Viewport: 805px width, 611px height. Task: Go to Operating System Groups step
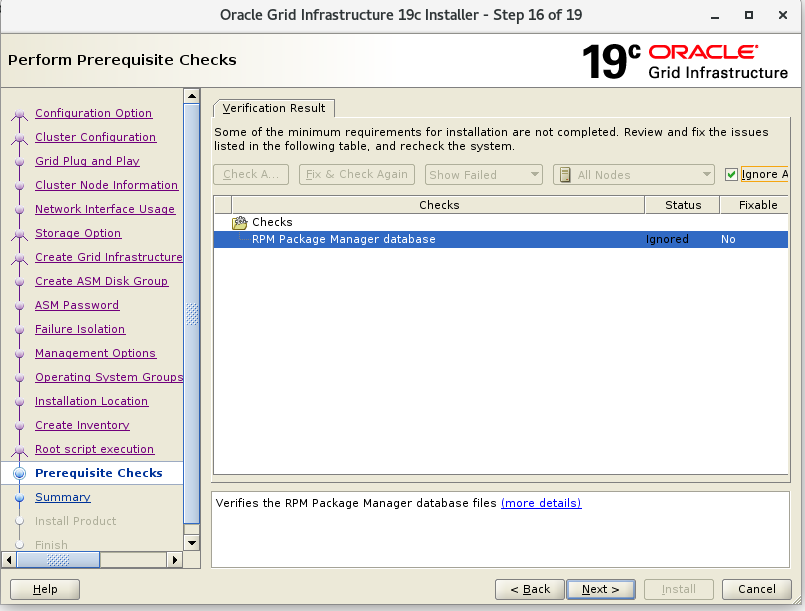pos(109,377)
